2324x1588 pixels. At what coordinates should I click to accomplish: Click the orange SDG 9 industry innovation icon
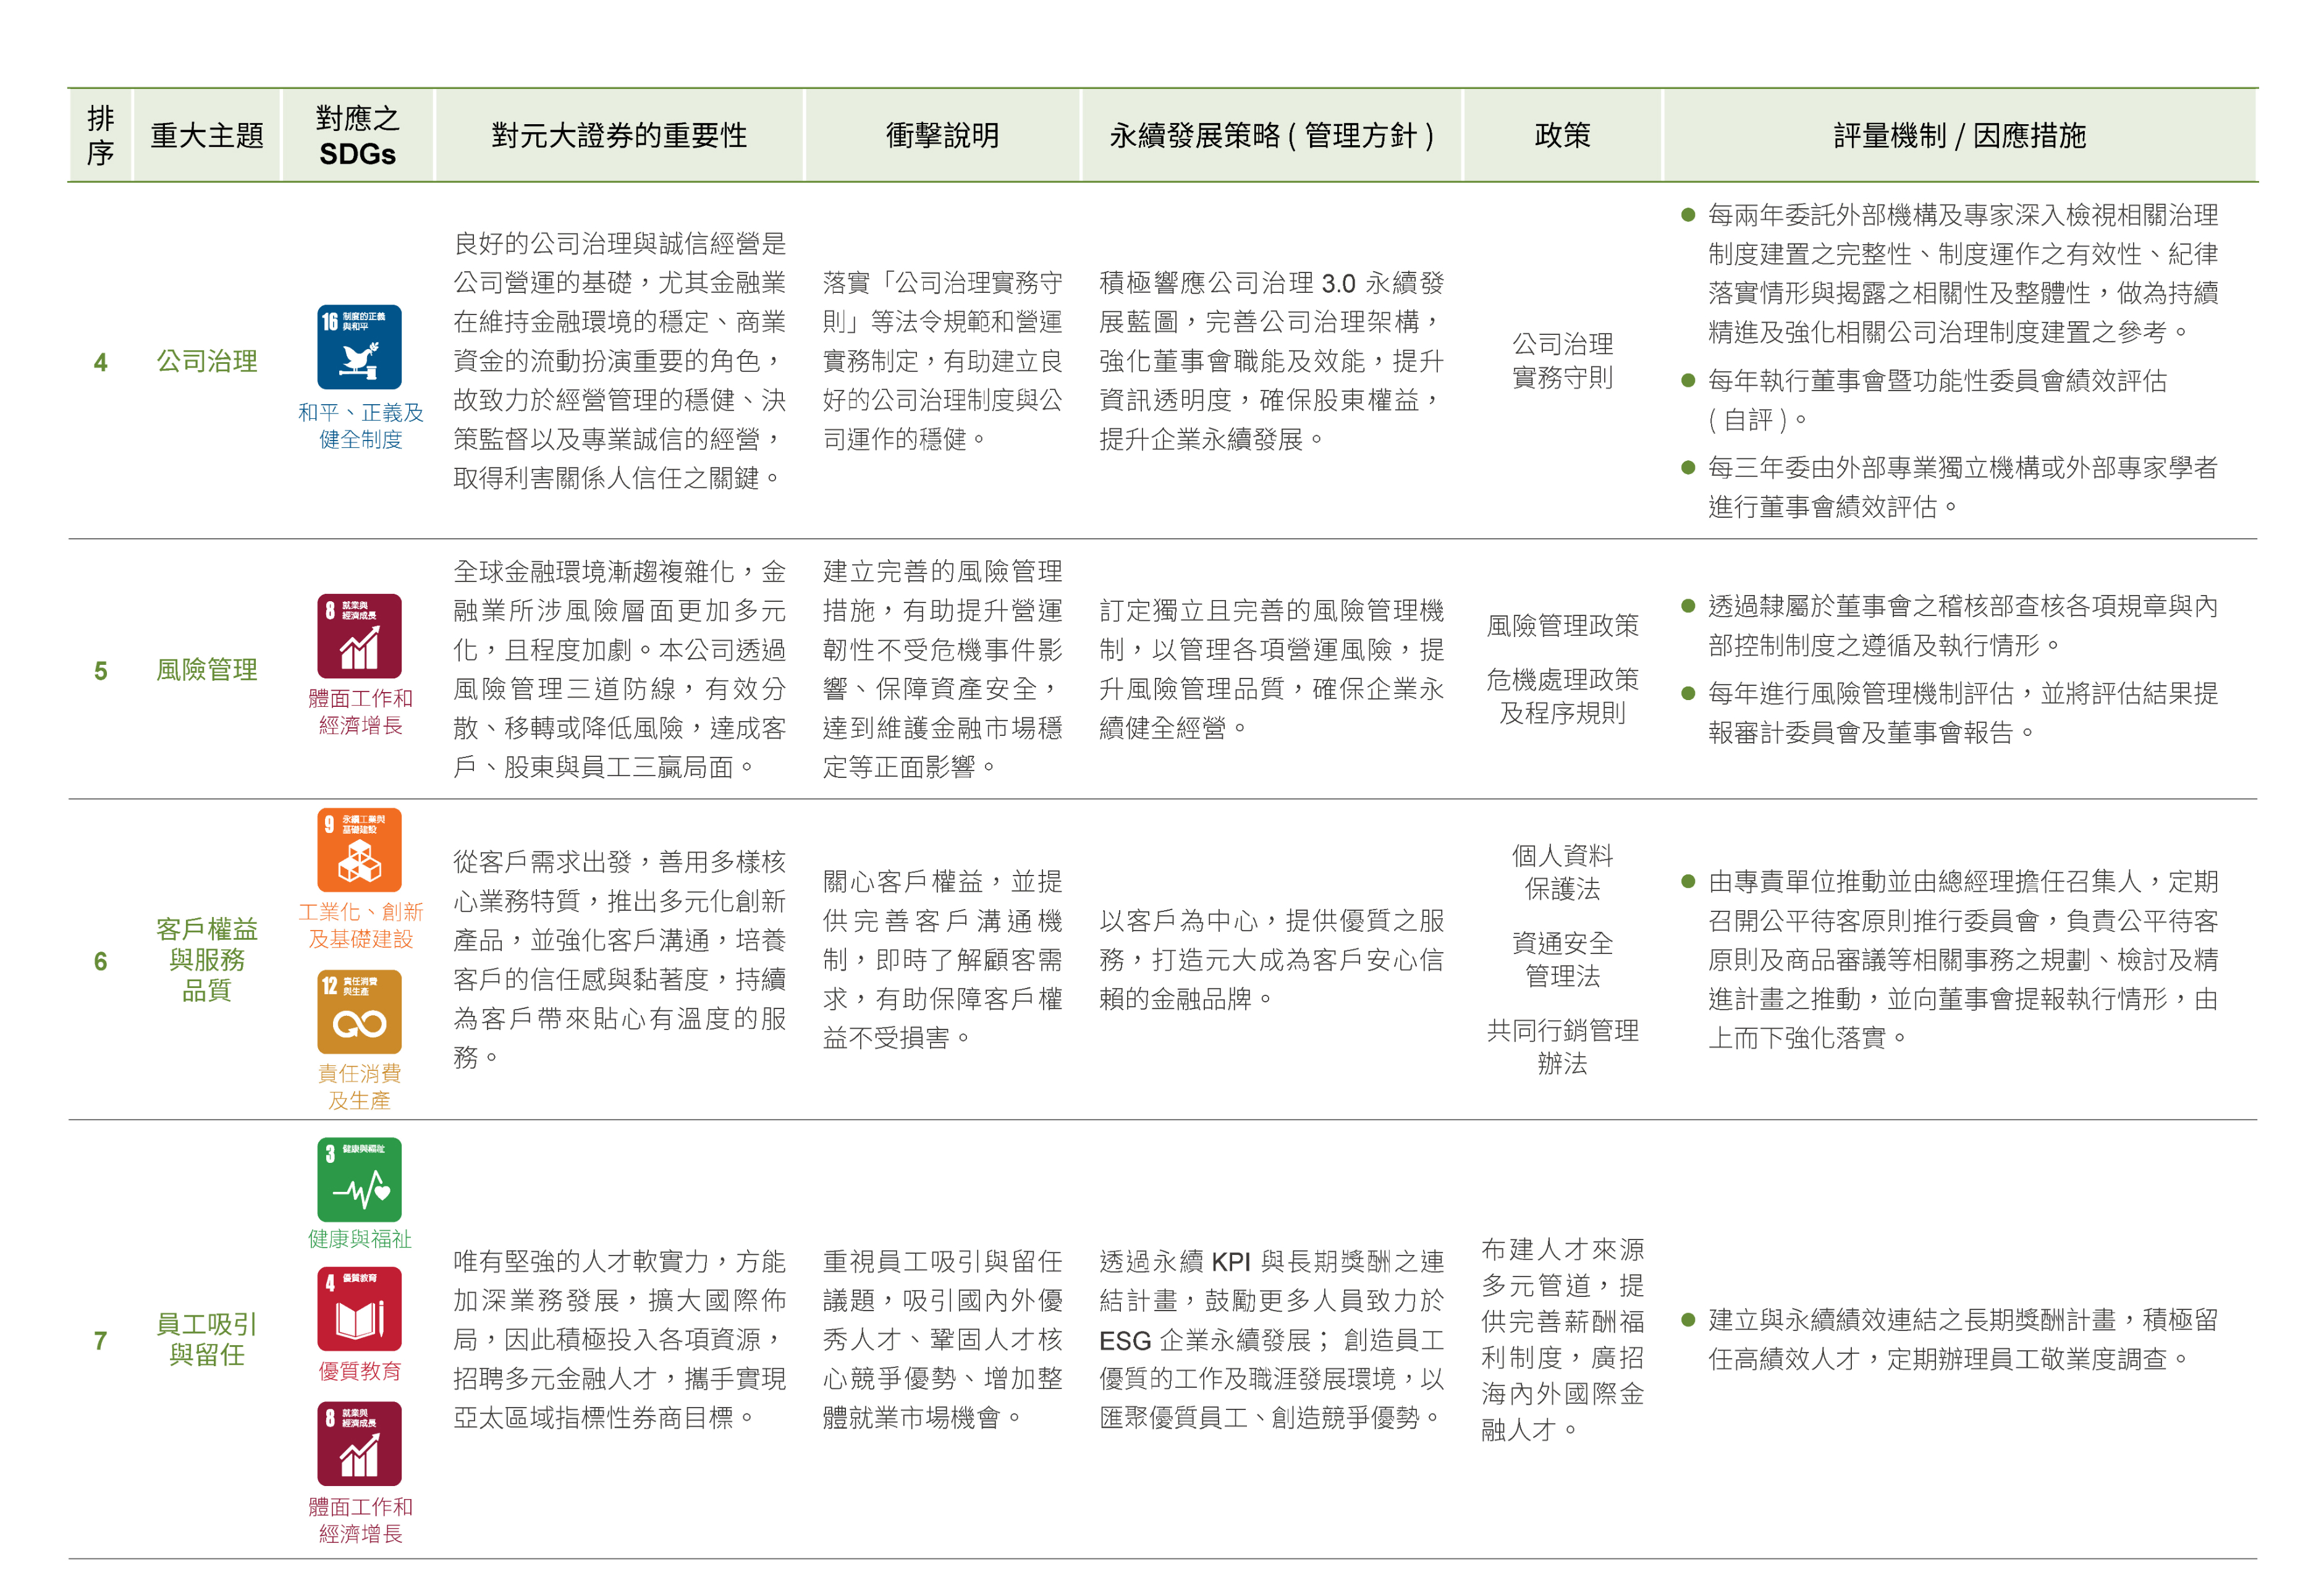tap(359, 850)
